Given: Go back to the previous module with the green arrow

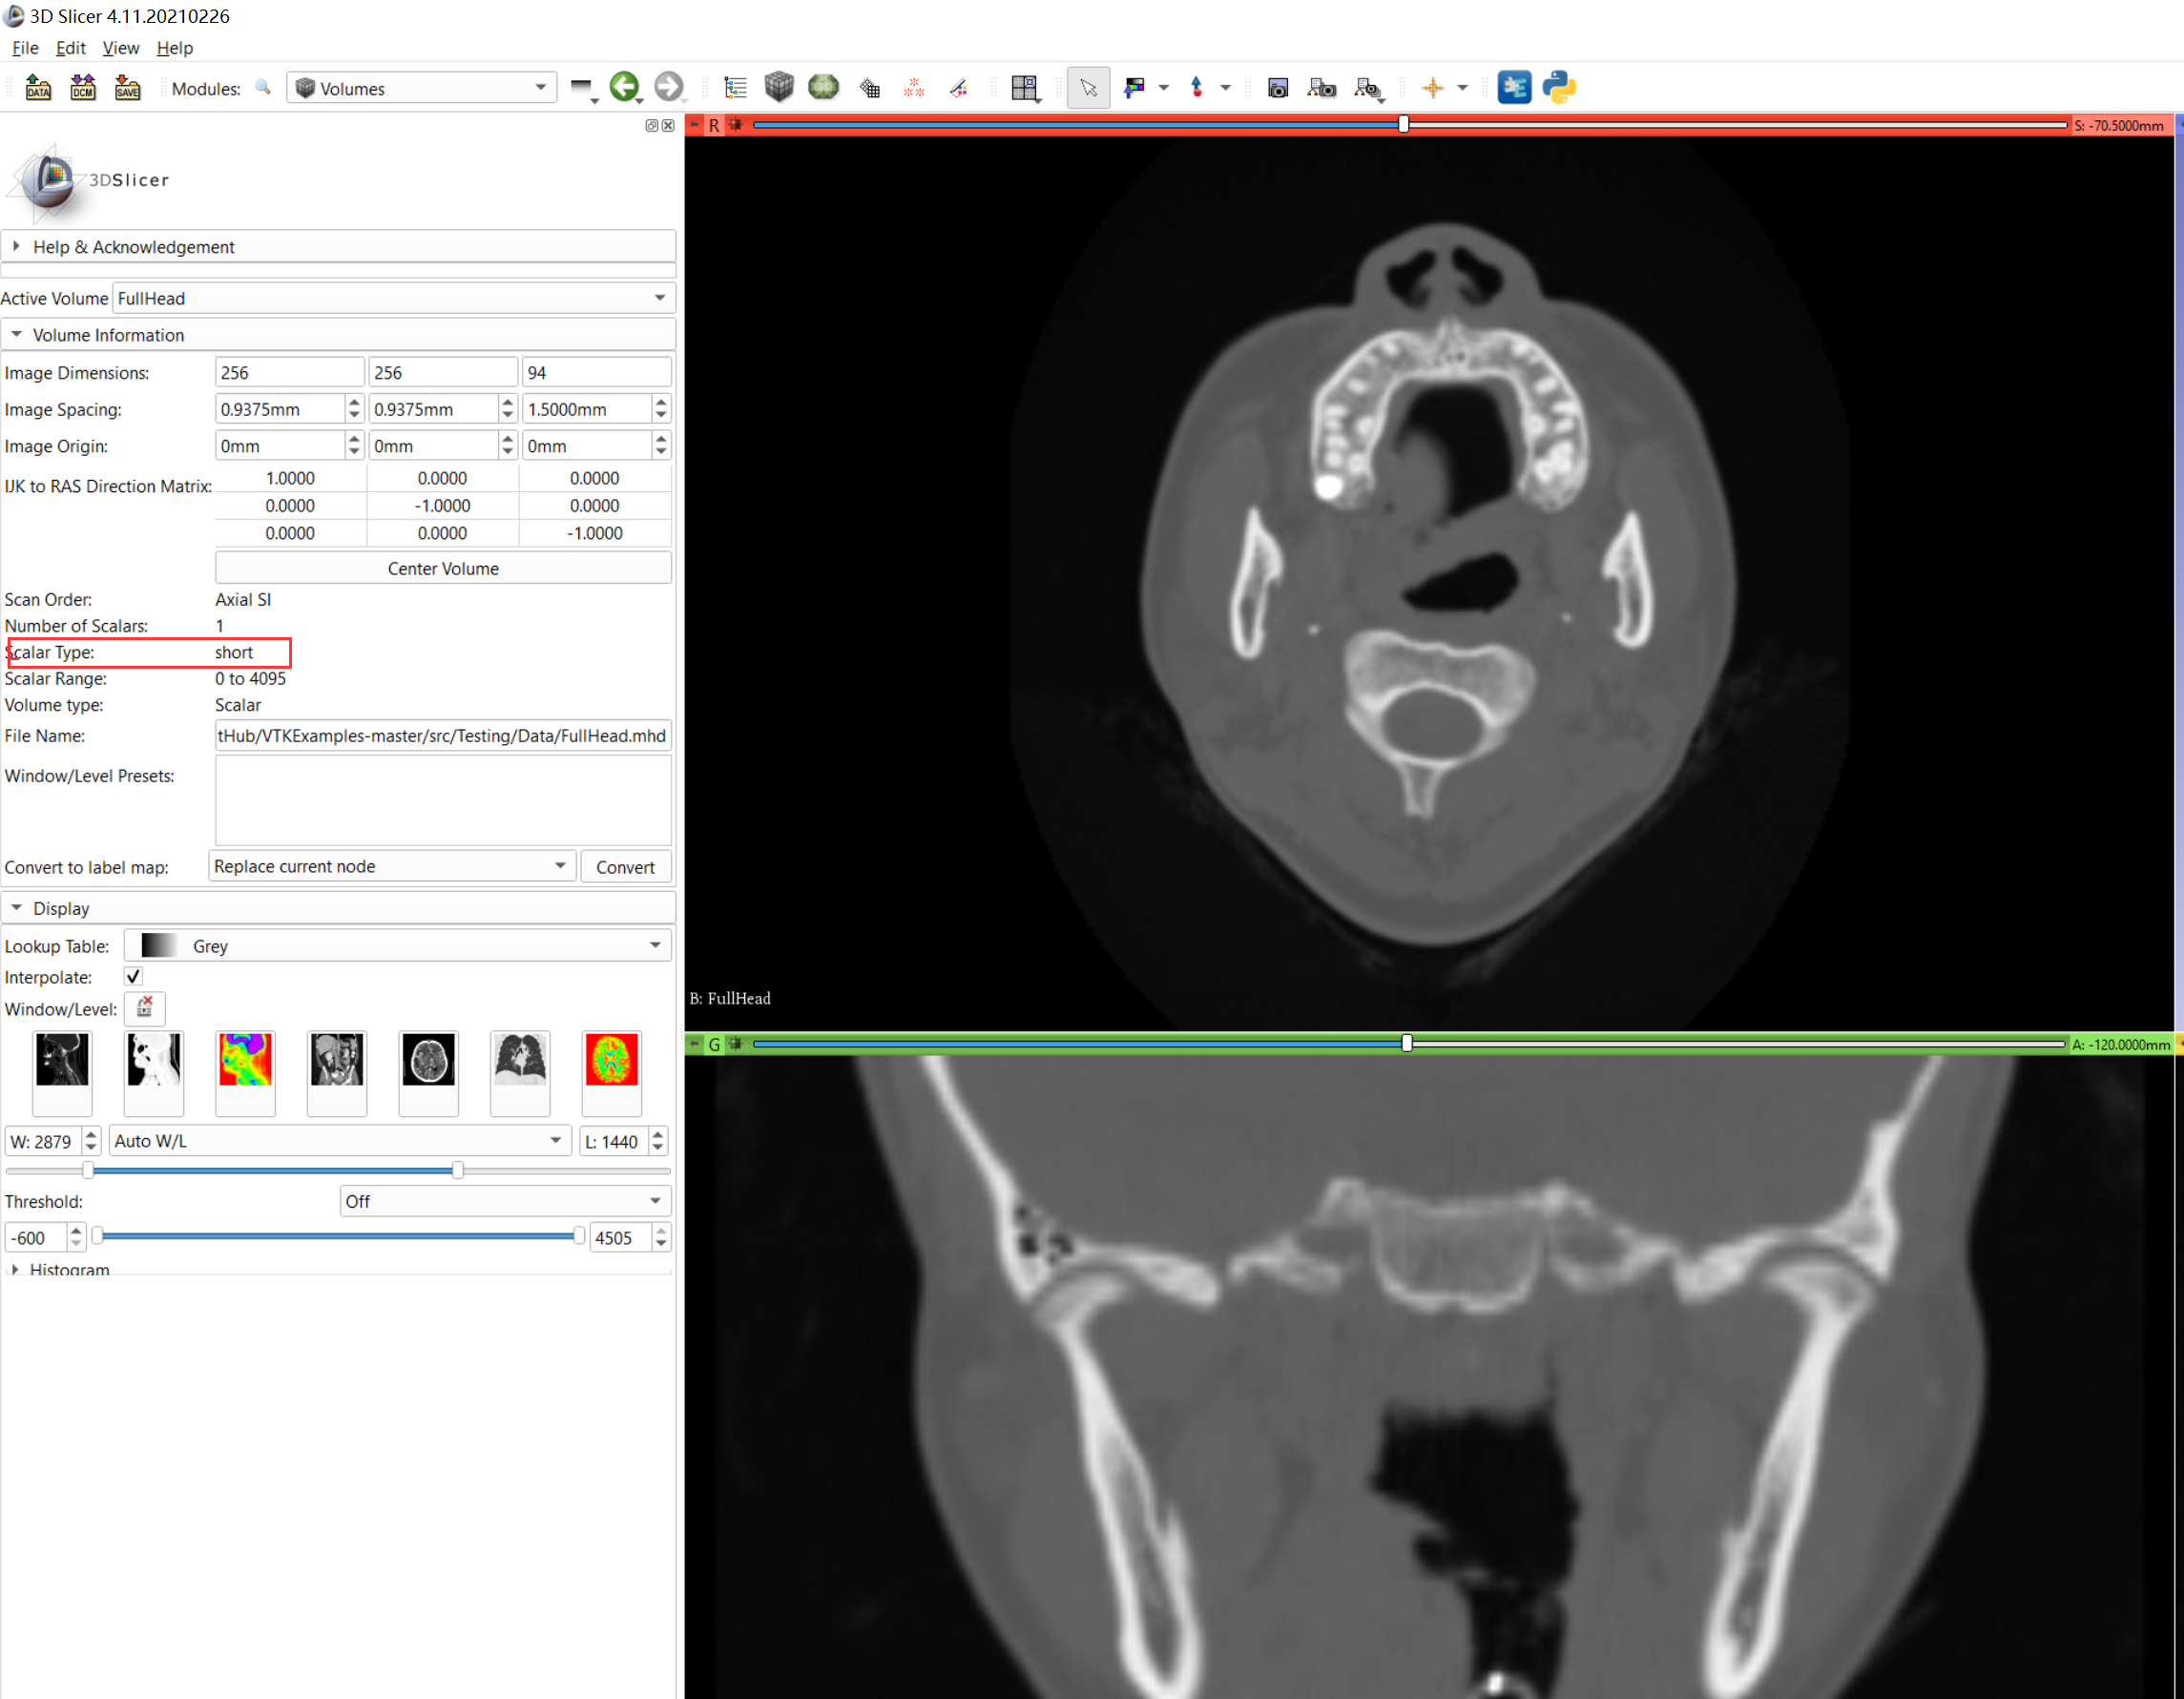Looking at the screenshot, I should click(x=625, y=88).
